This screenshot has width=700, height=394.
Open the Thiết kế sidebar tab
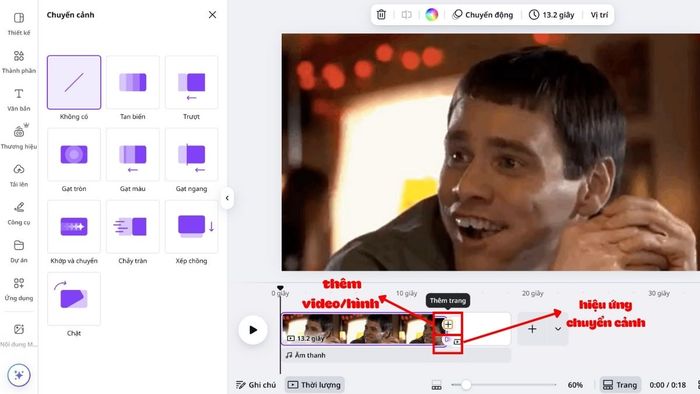pos(19,24)
